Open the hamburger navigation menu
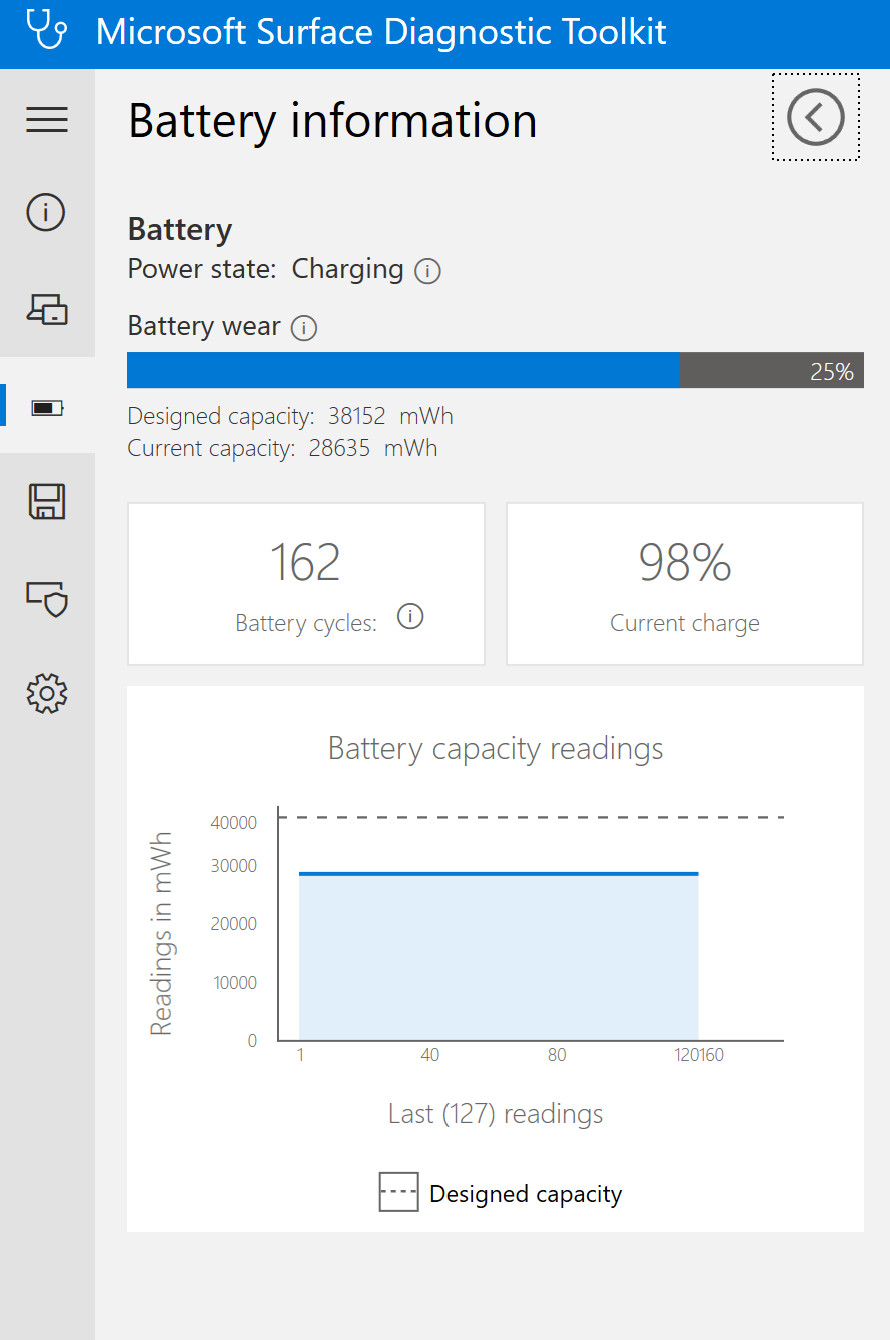The image size is (890, 1340). pyautogui.click(x=47, y=120)
